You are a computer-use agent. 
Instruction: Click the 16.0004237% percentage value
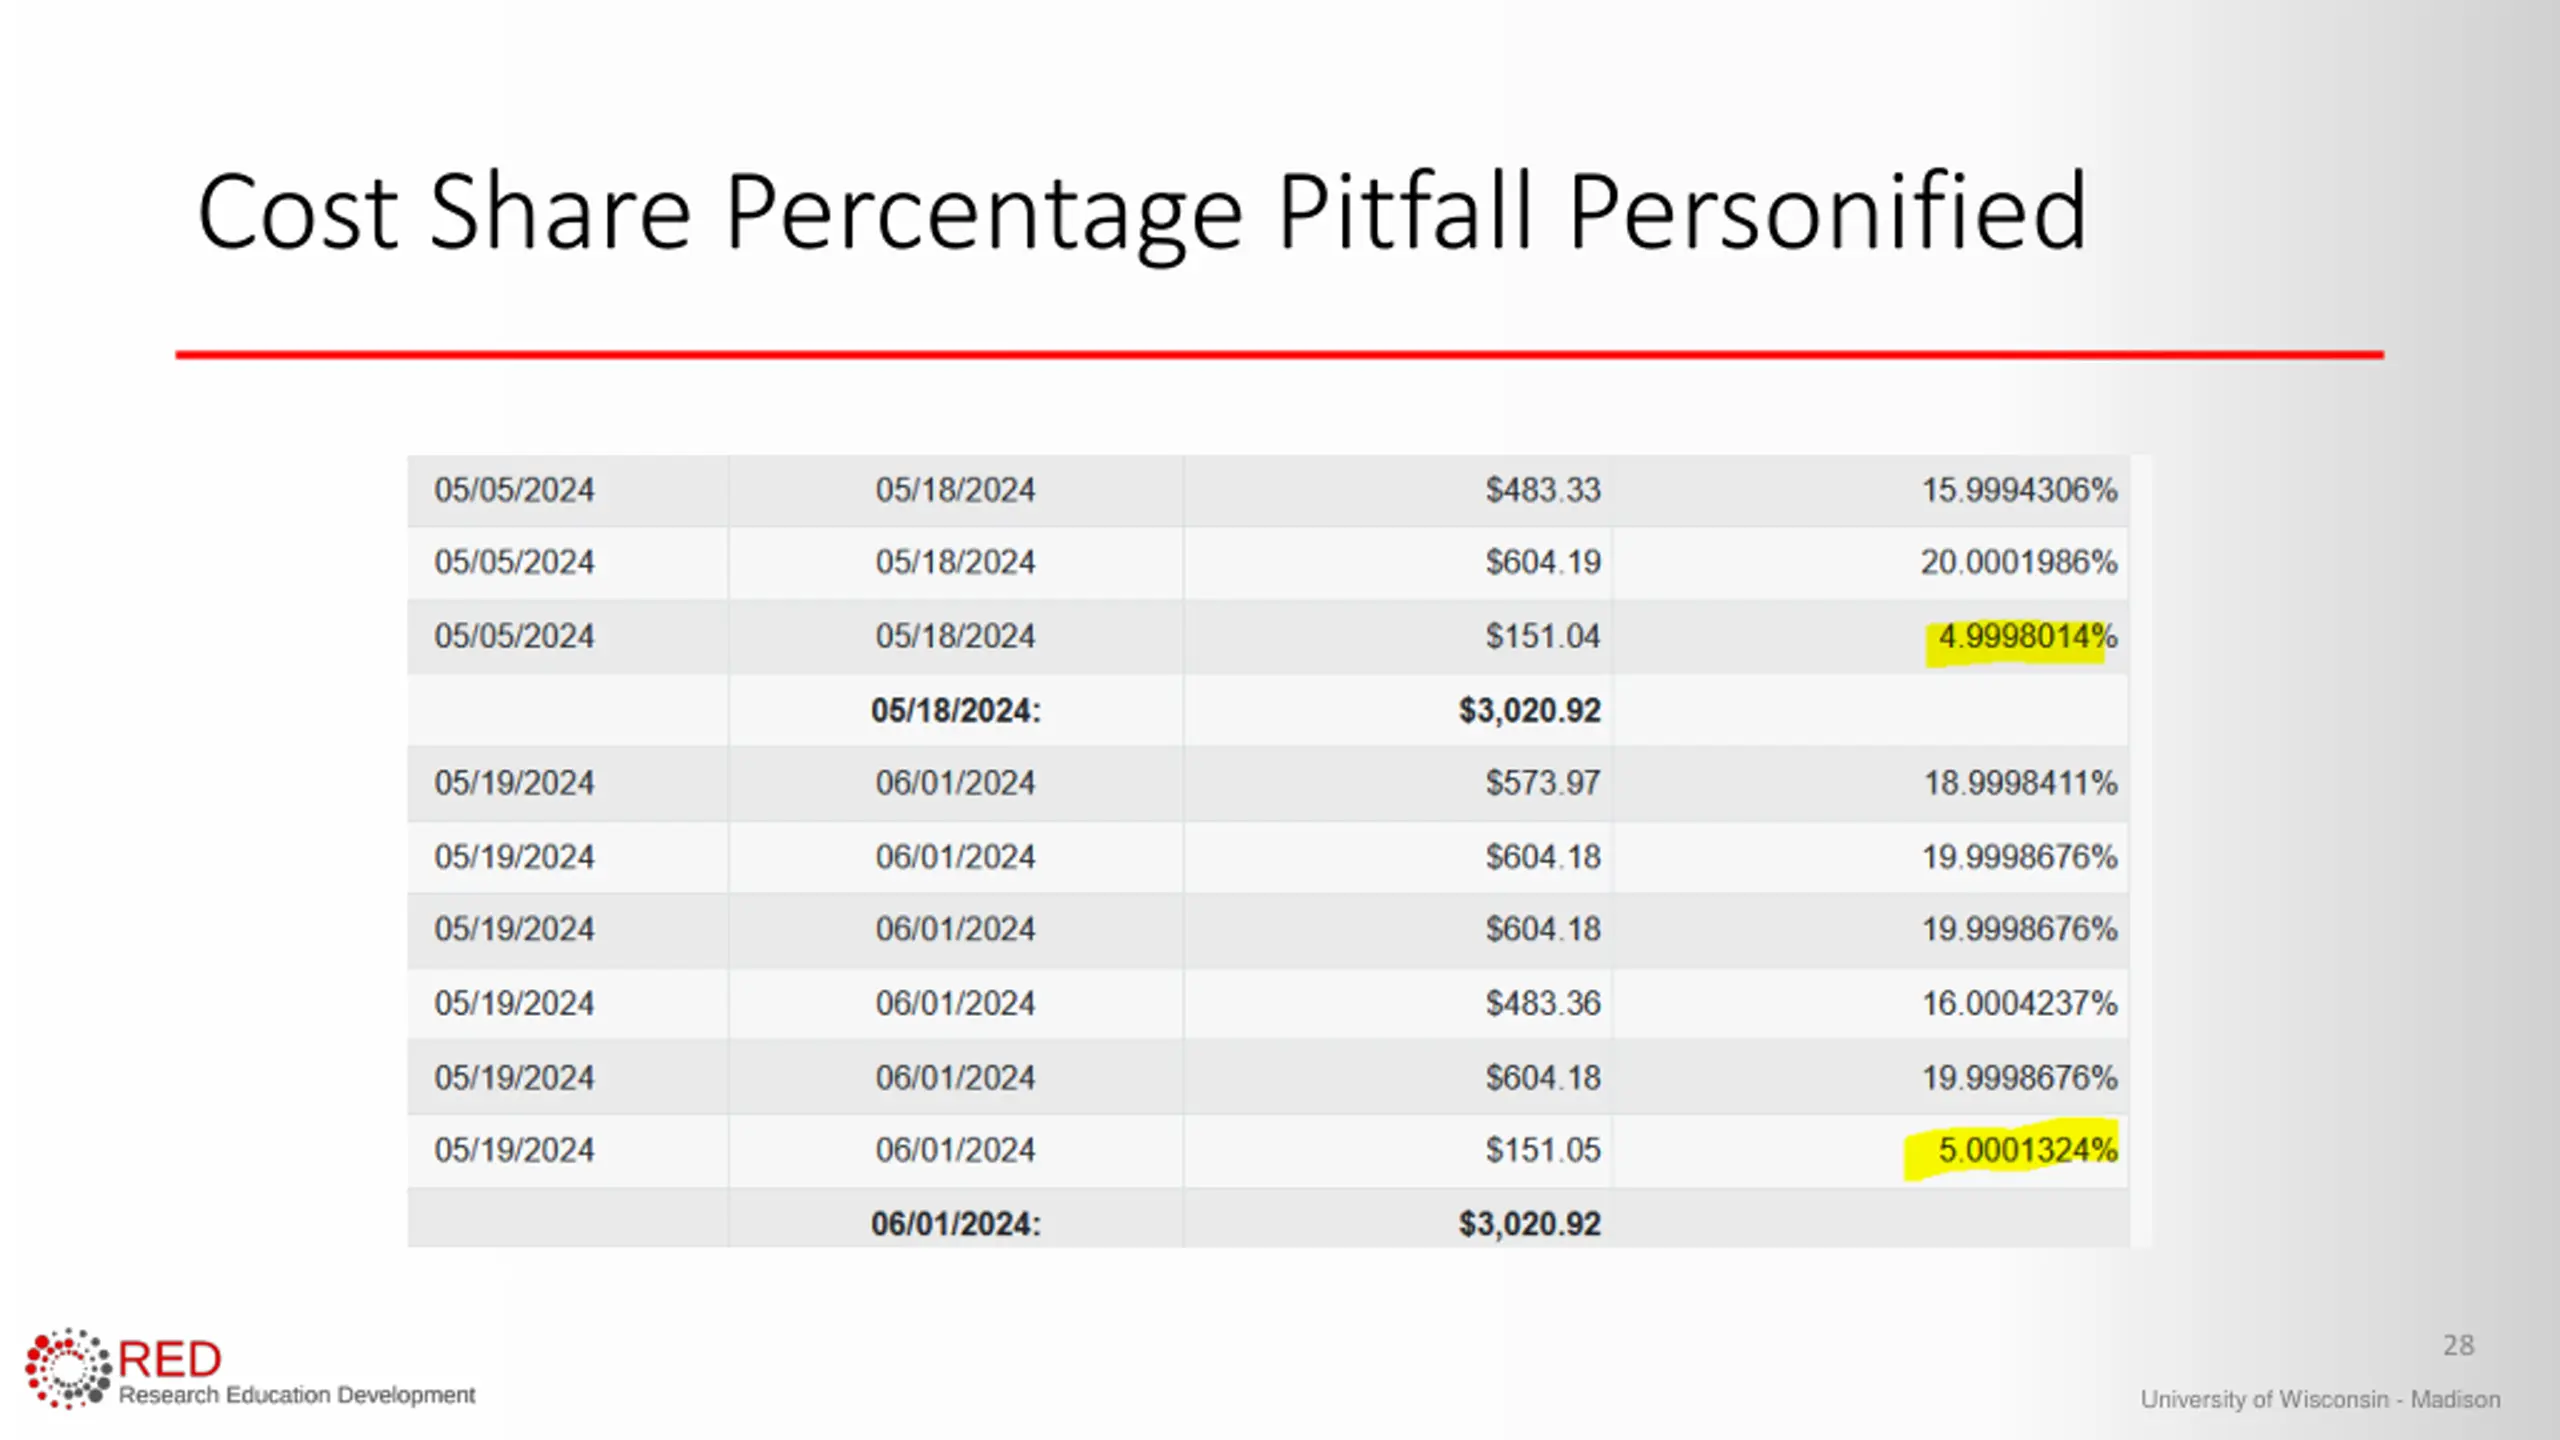[x=2019, y=1003]
